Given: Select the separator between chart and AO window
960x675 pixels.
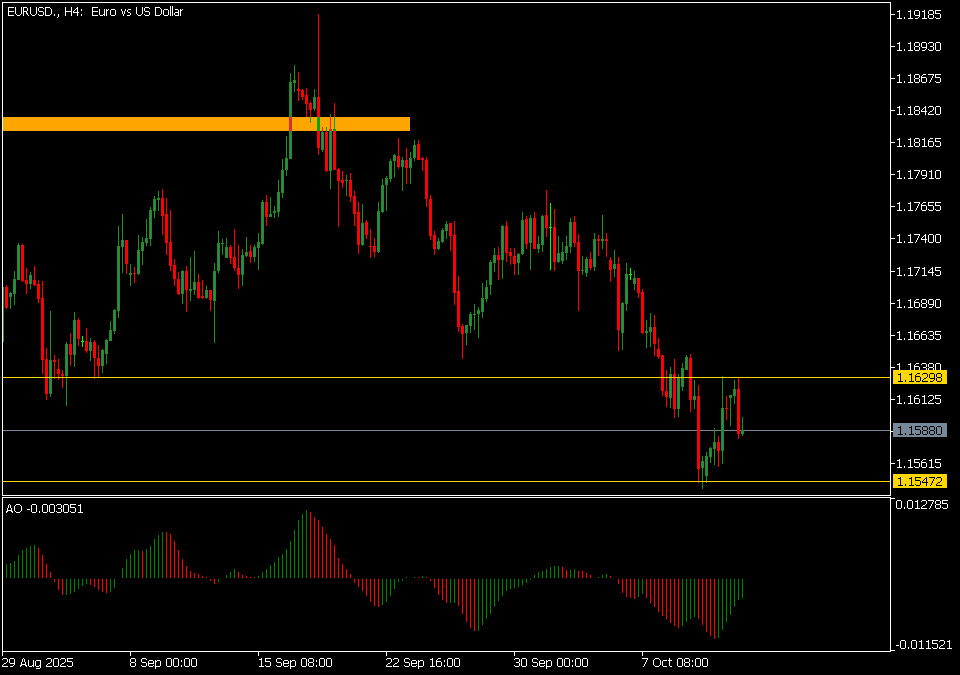Looking at the screenshot, I should pos(445,496).
